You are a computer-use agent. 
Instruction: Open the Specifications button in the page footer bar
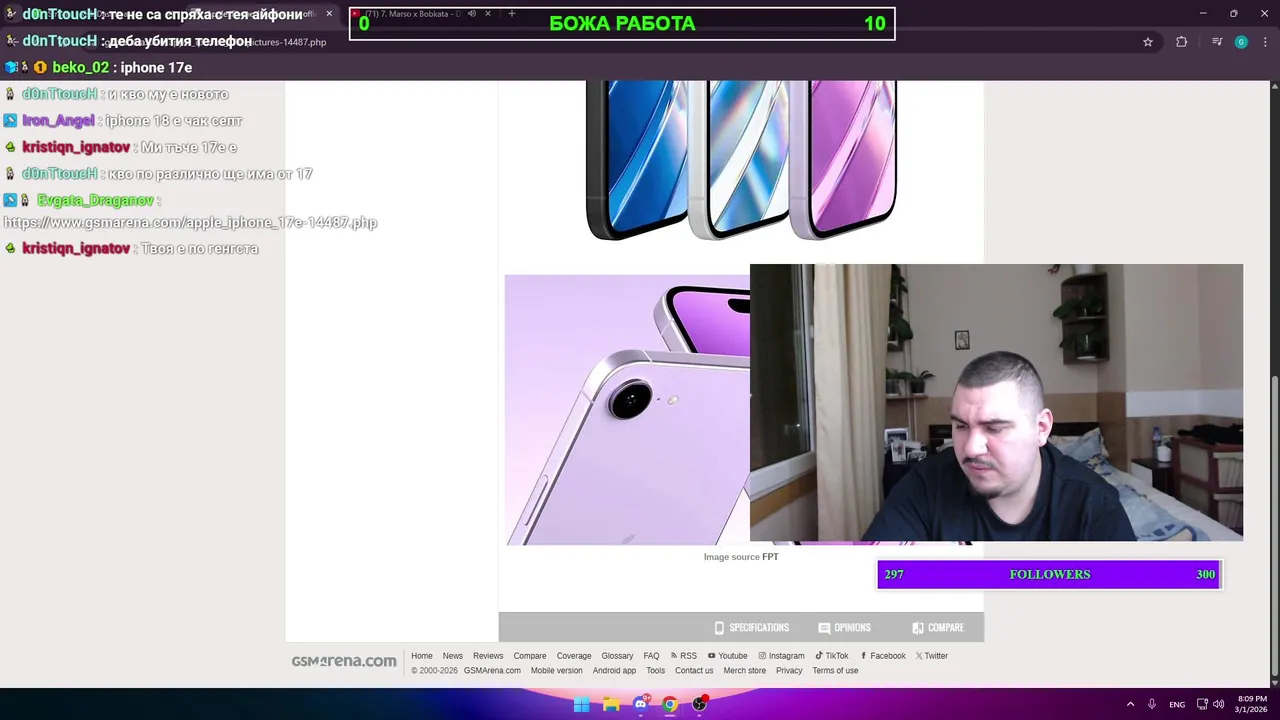tap(751, 627)
